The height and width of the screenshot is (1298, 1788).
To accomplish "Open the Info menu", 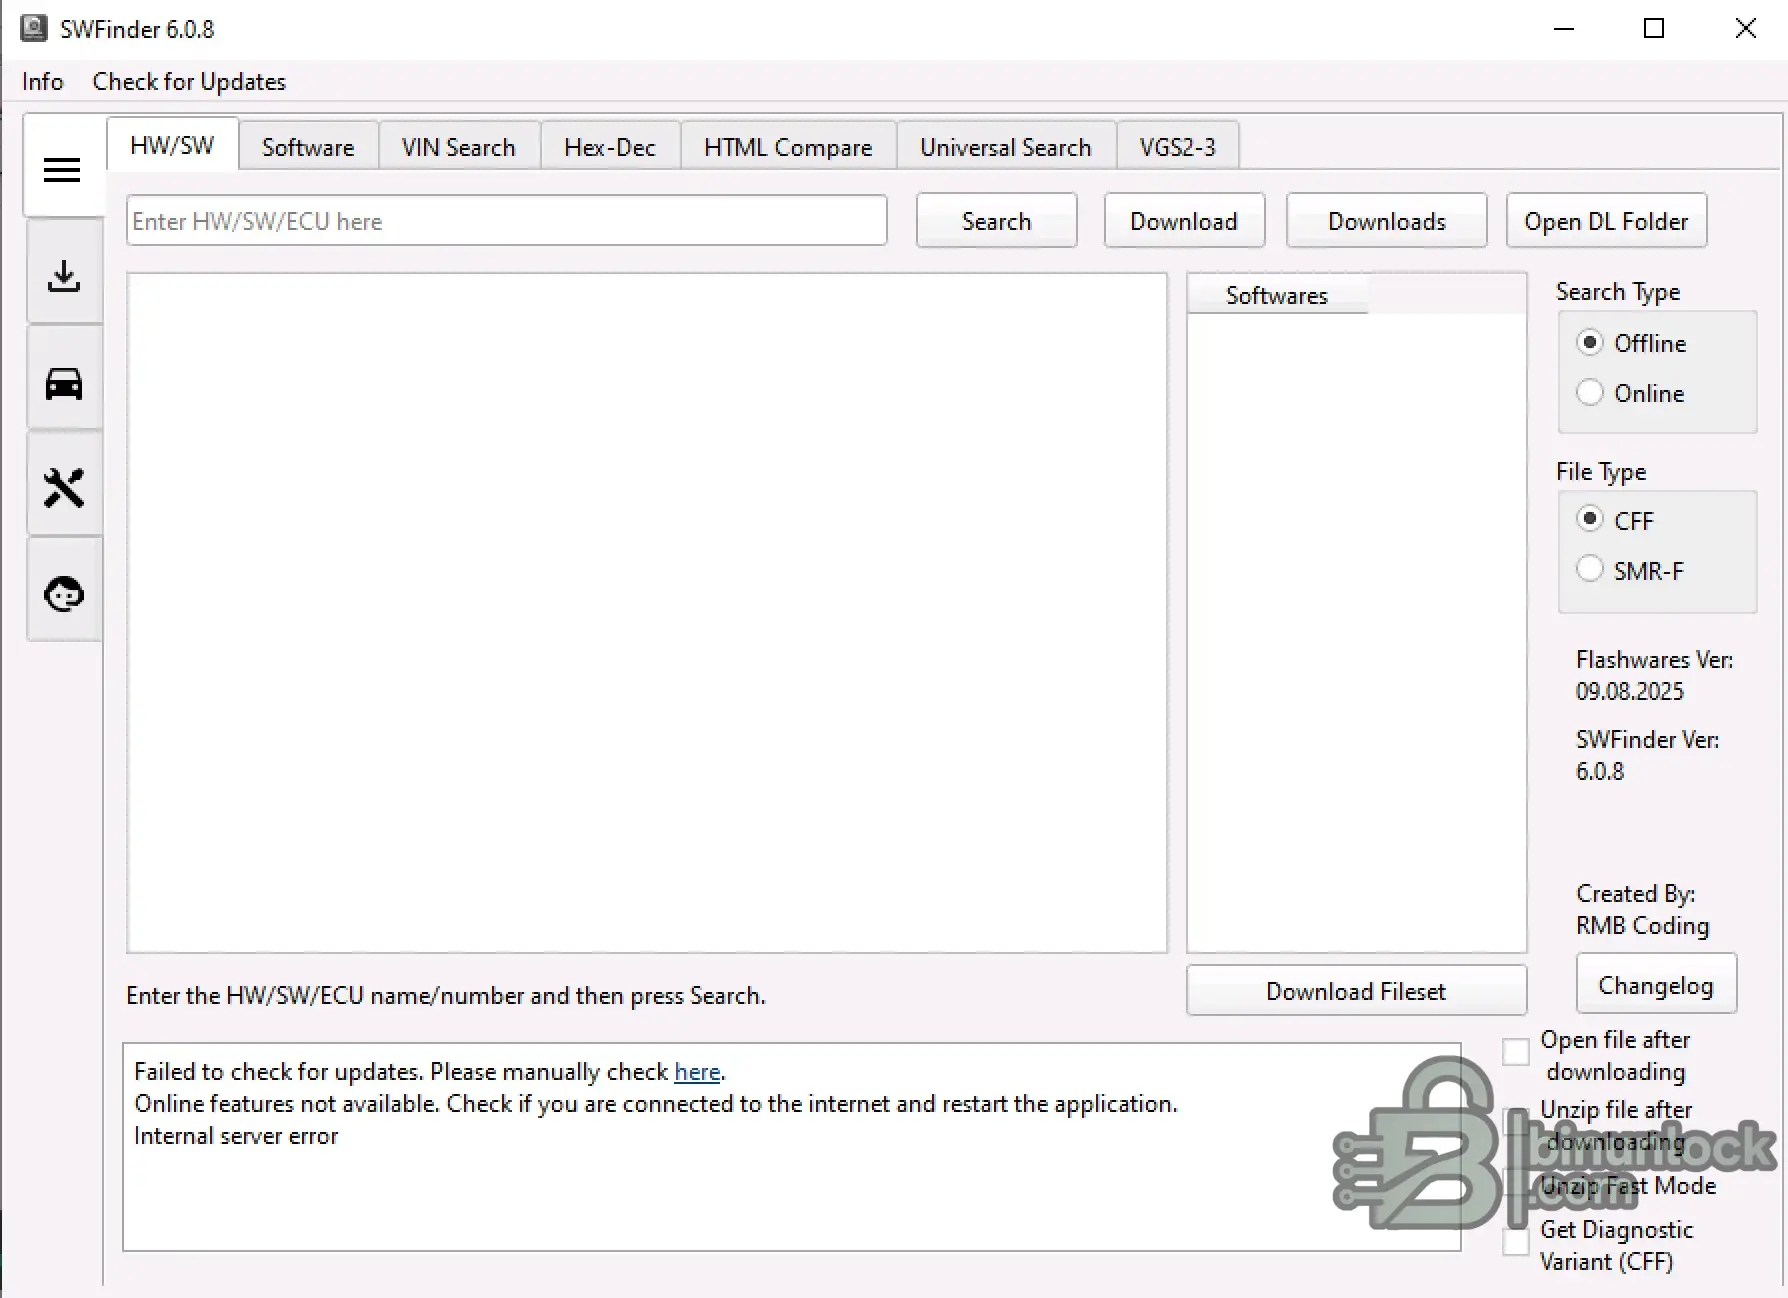I will [x=41, y=81].
